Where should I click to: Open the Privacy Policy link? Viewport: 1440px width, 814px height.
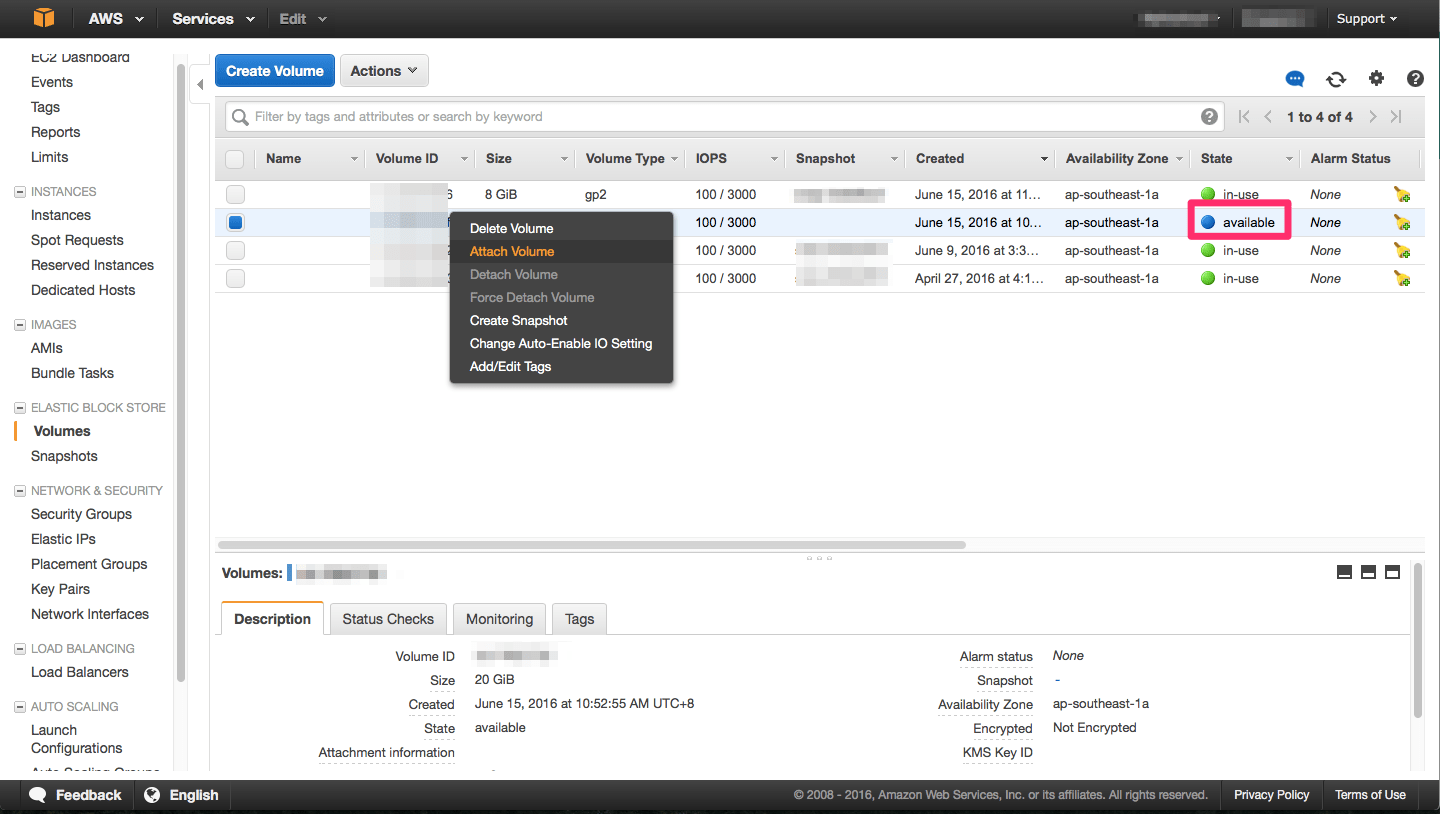tap(1271, 794)
